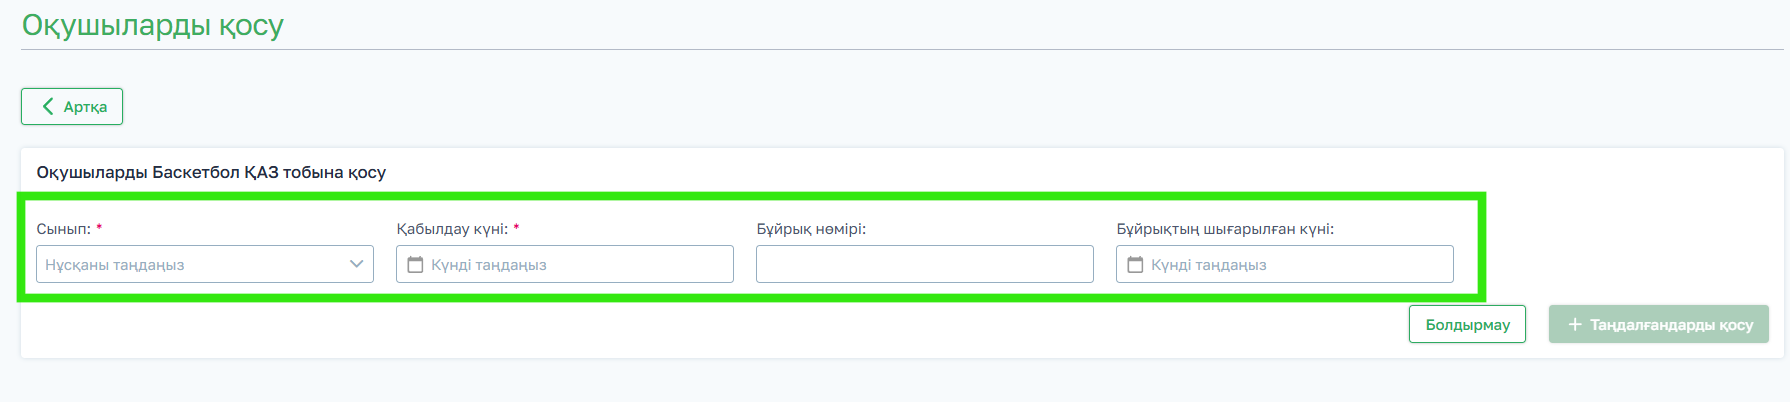Click the Сынып field label
1790x402 pixels.
click(x=63, y=229)
